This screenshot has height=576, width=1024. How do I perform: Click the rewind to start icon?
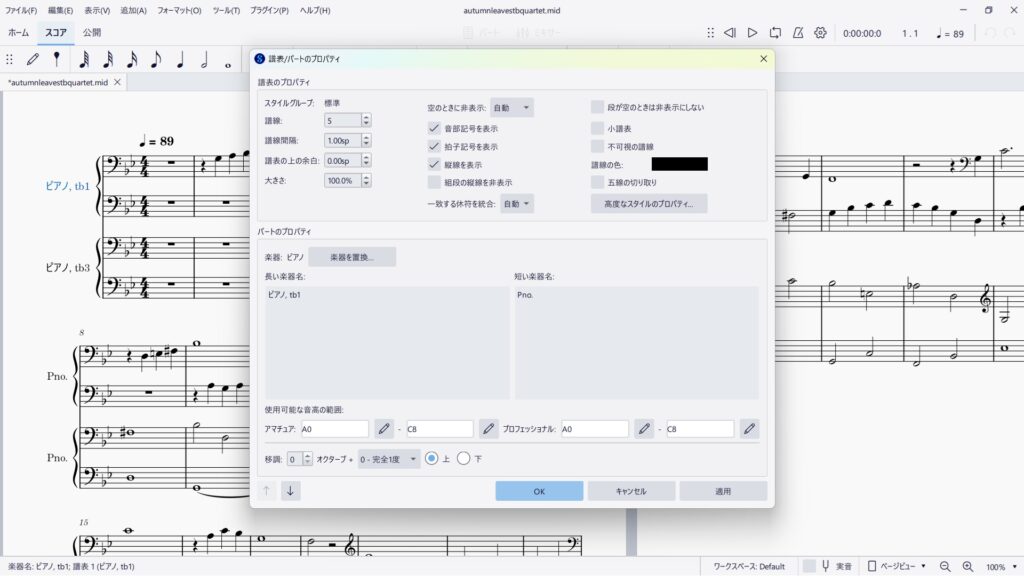tap(730, 33)
